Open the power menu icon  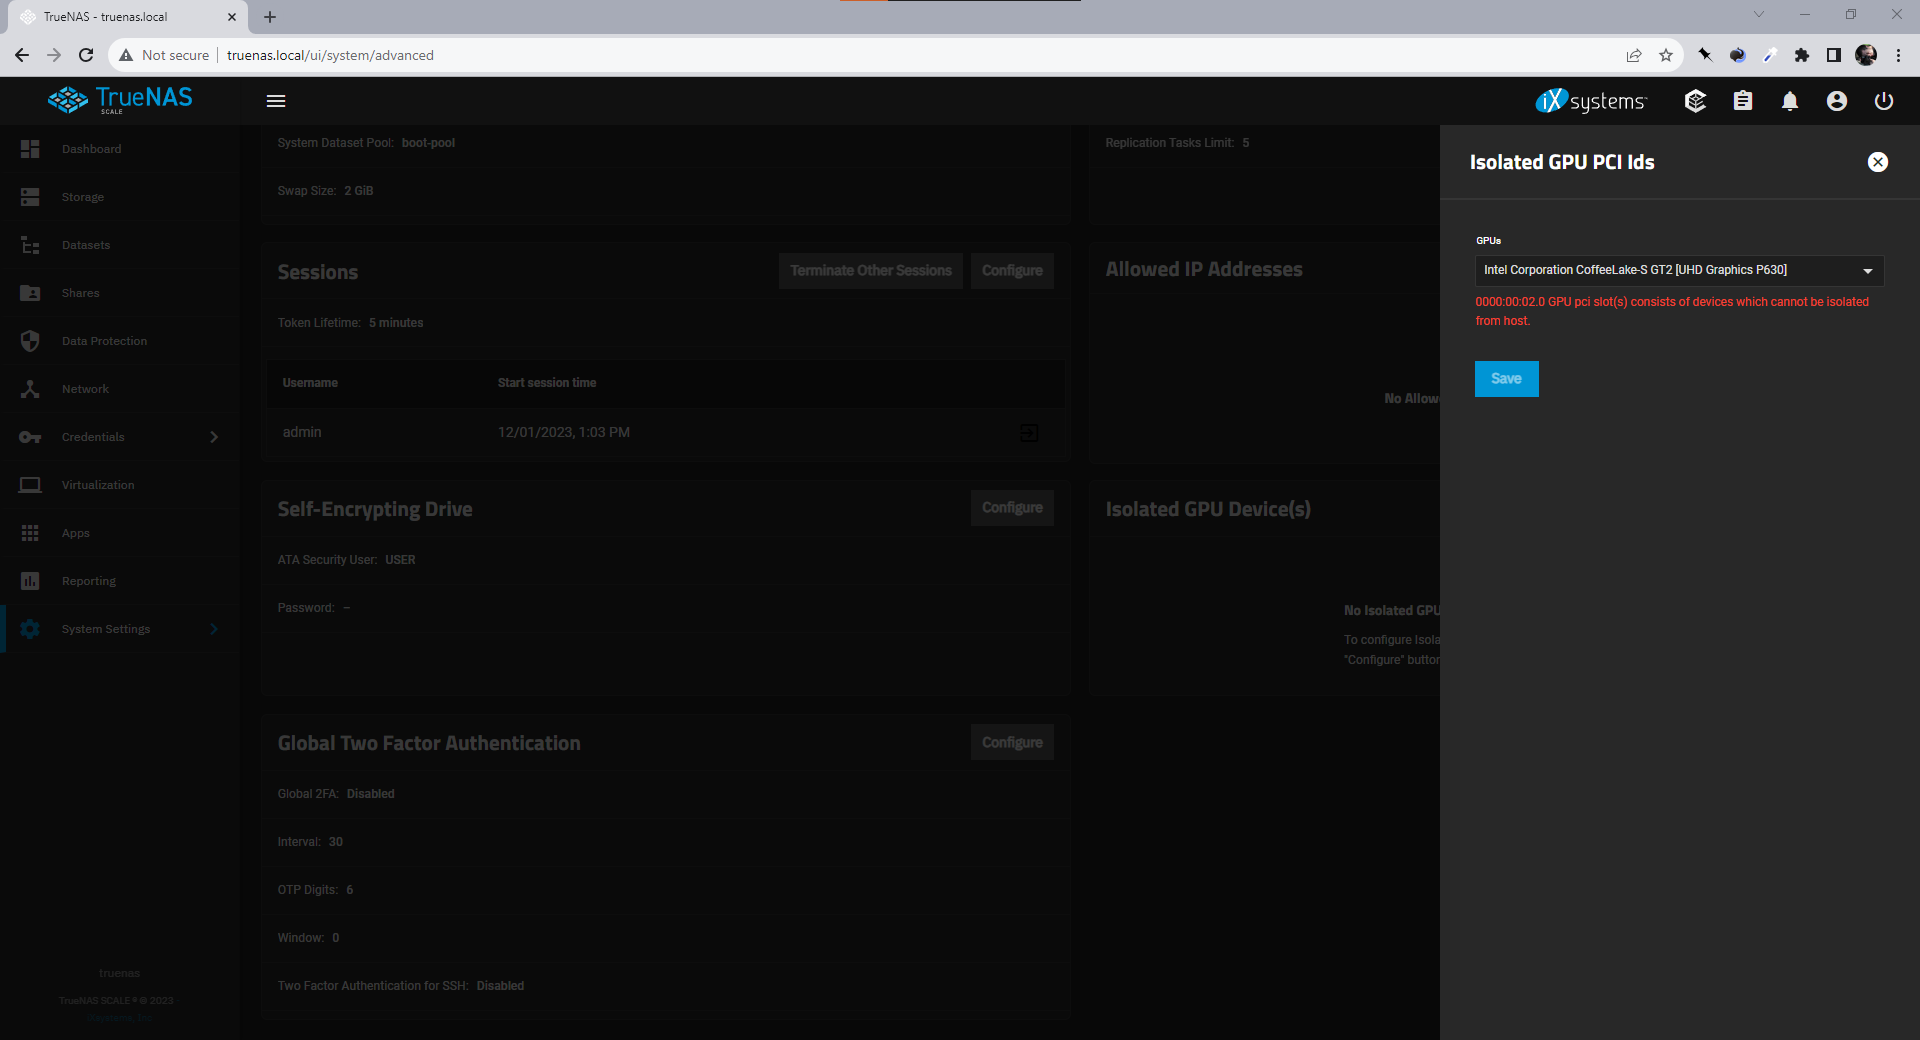[1883, 101]
